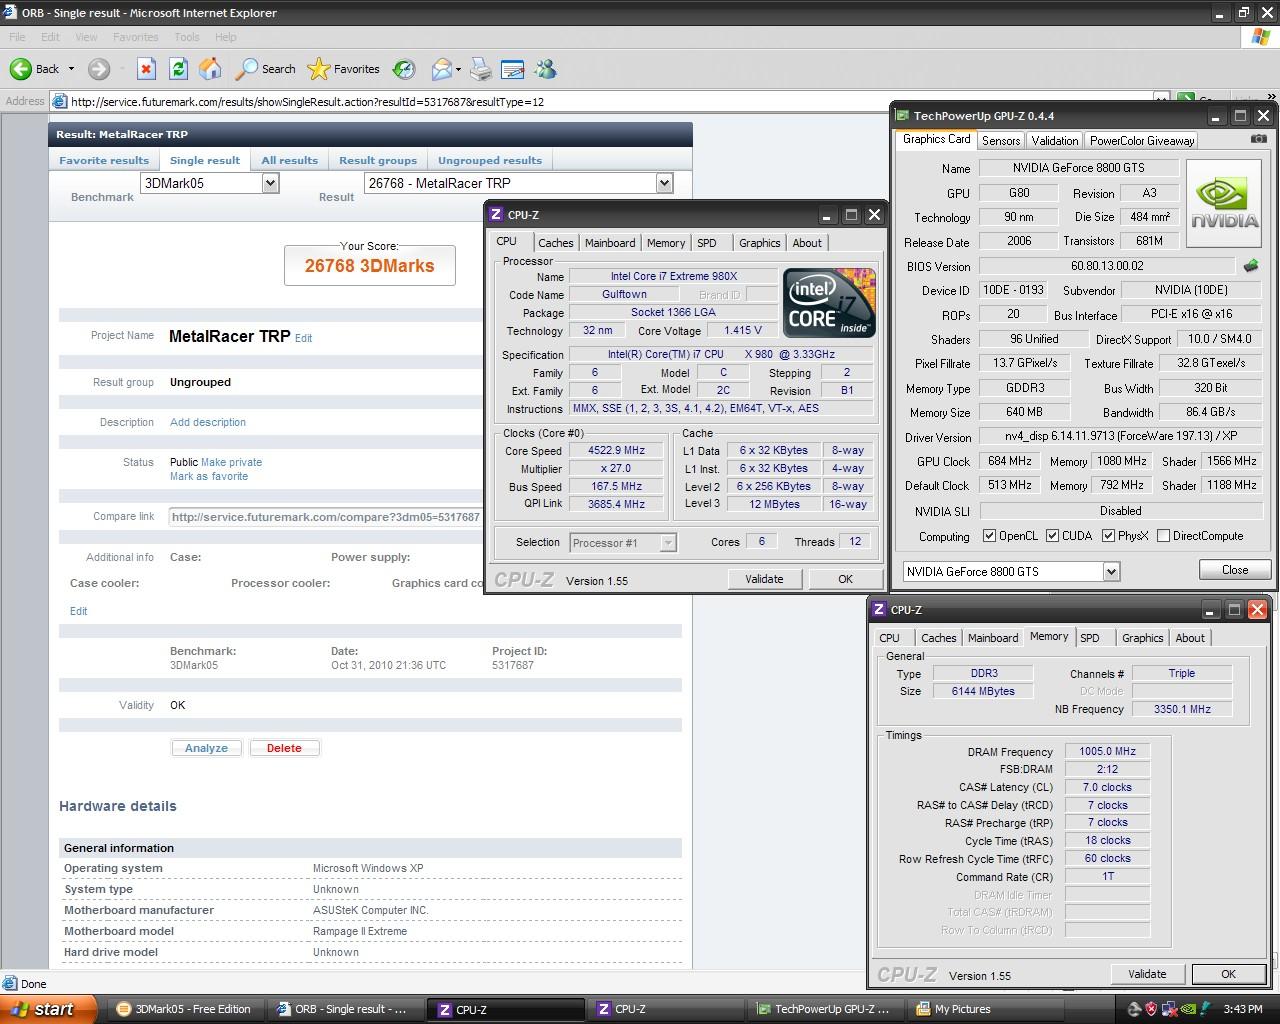Click the Print icon in toolbar
The width and height of the screenshot is (1280, 1024).
click(481, 69)
